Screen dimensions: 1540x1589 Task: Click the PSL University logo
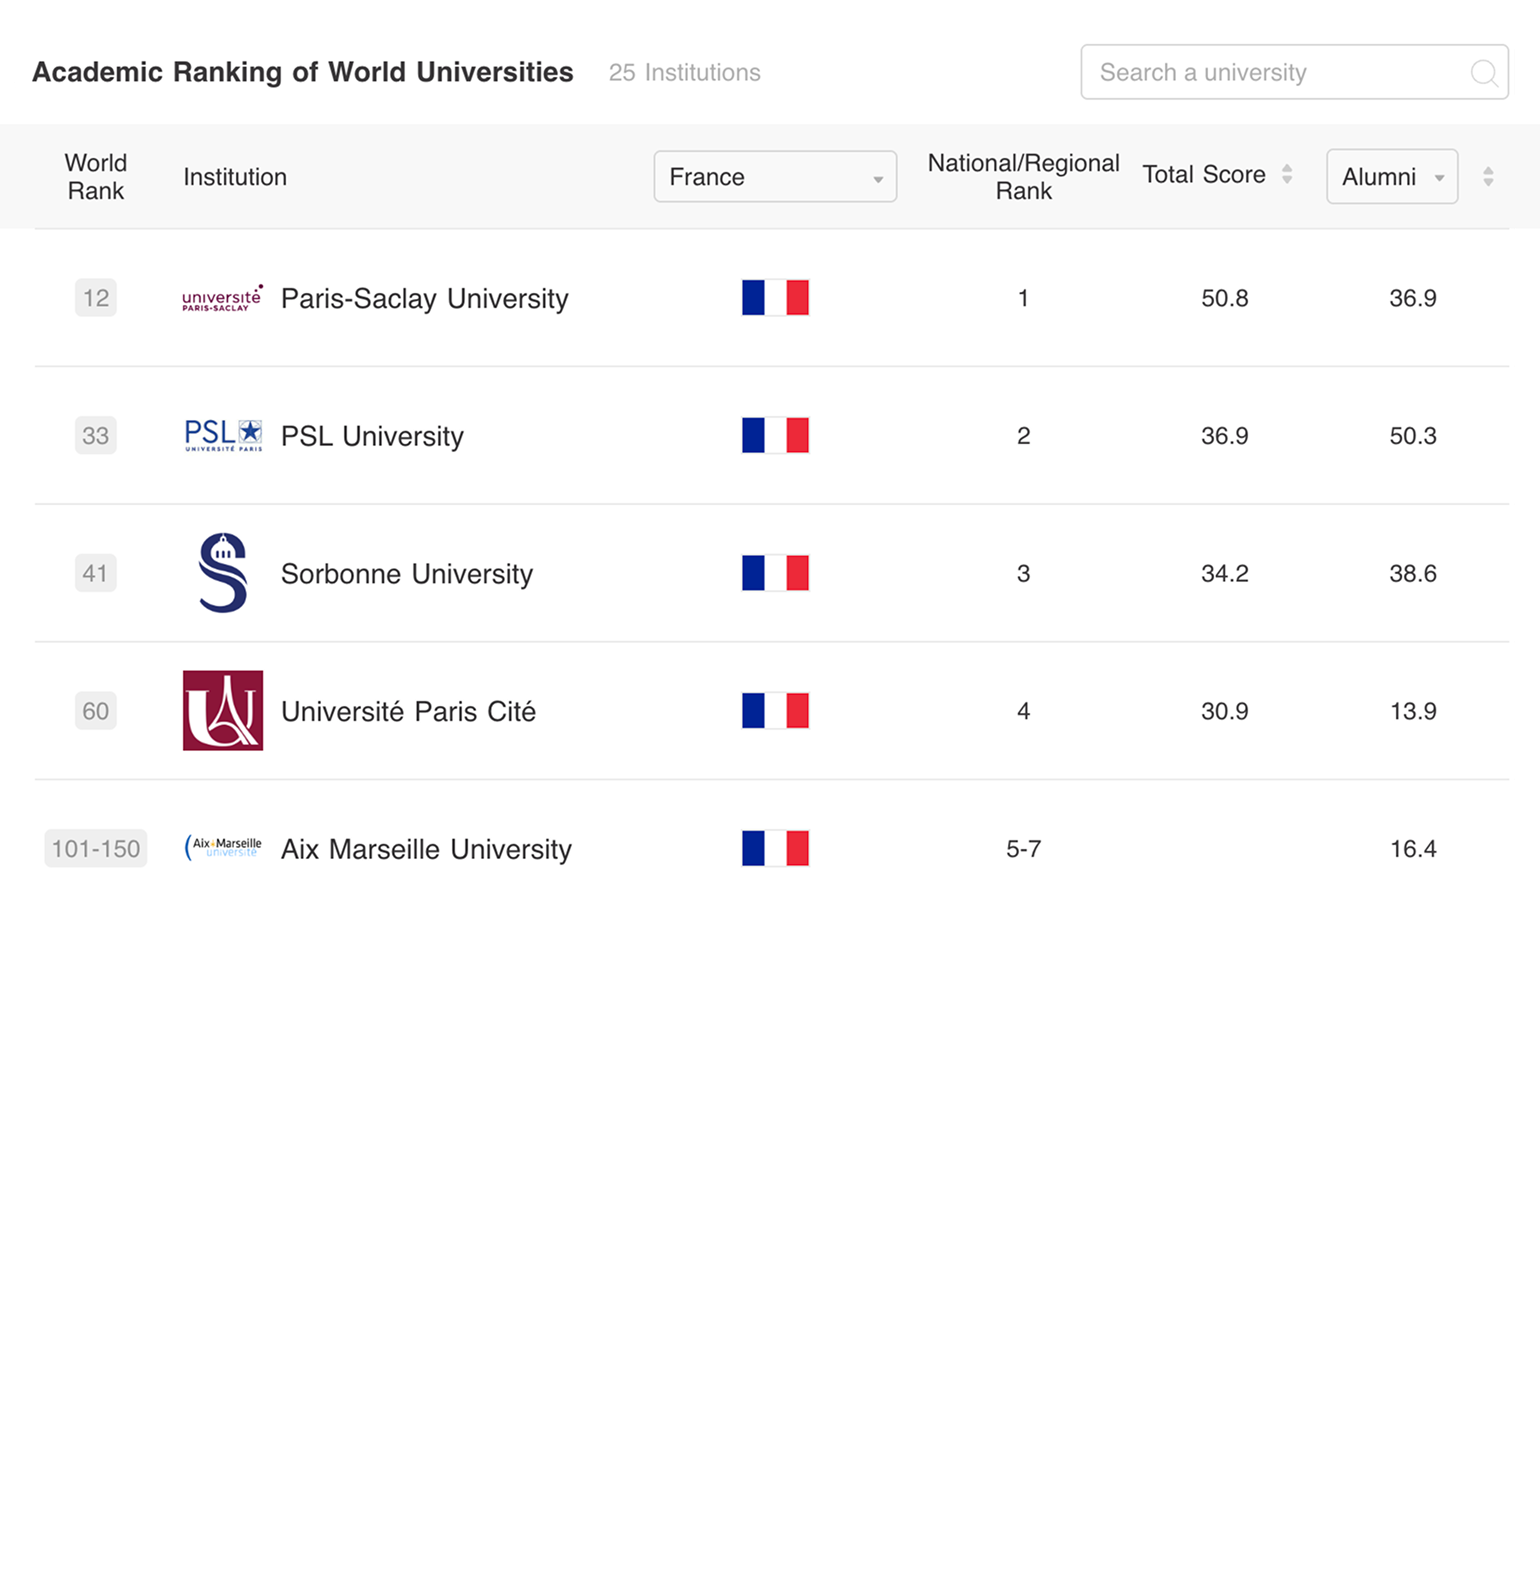(x=223, y=436)
